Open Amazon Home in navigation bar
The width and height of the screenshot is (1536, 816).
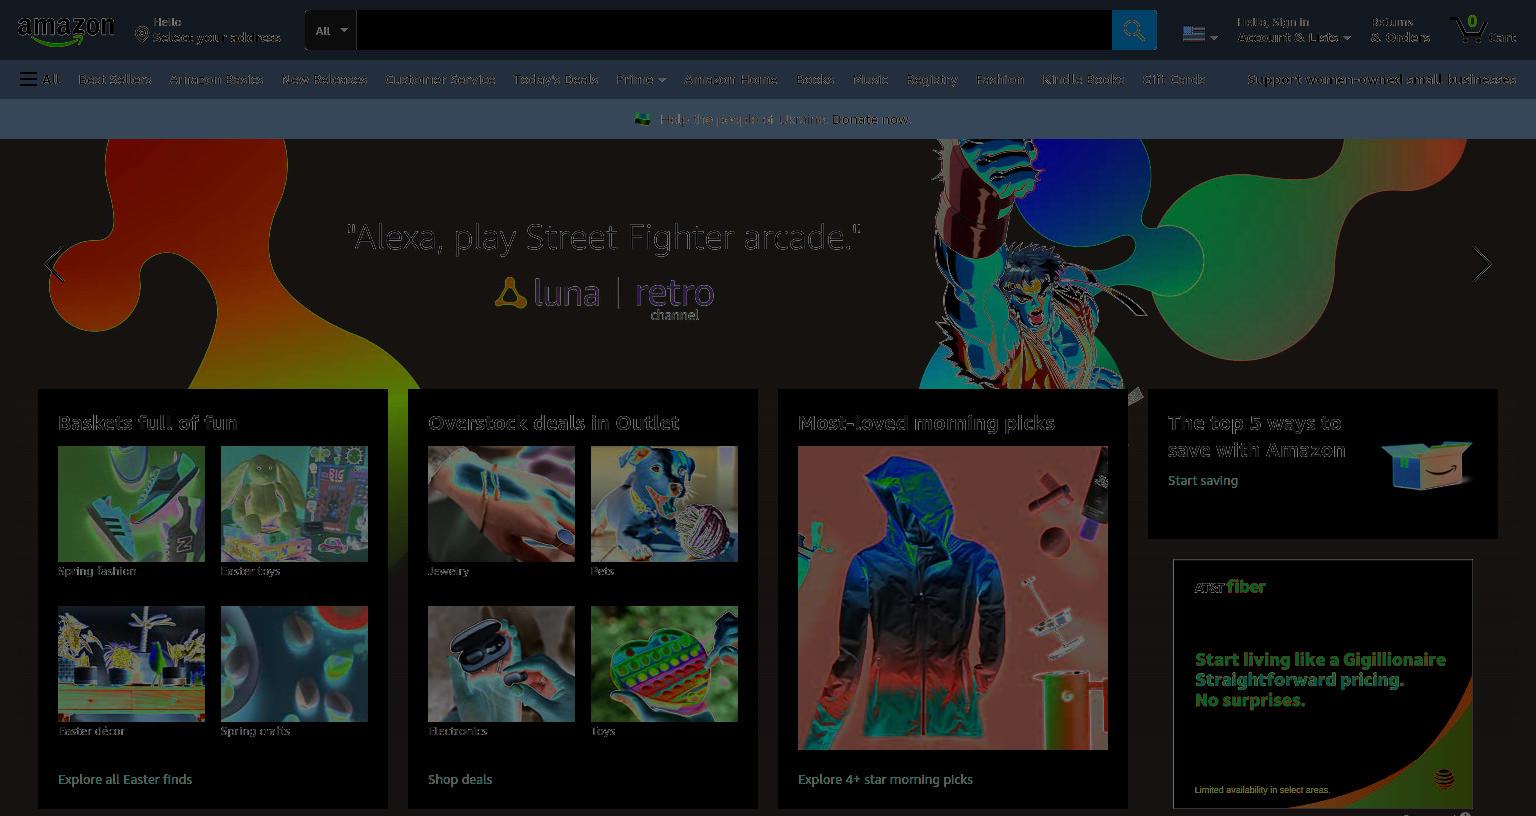coord(731,79)
